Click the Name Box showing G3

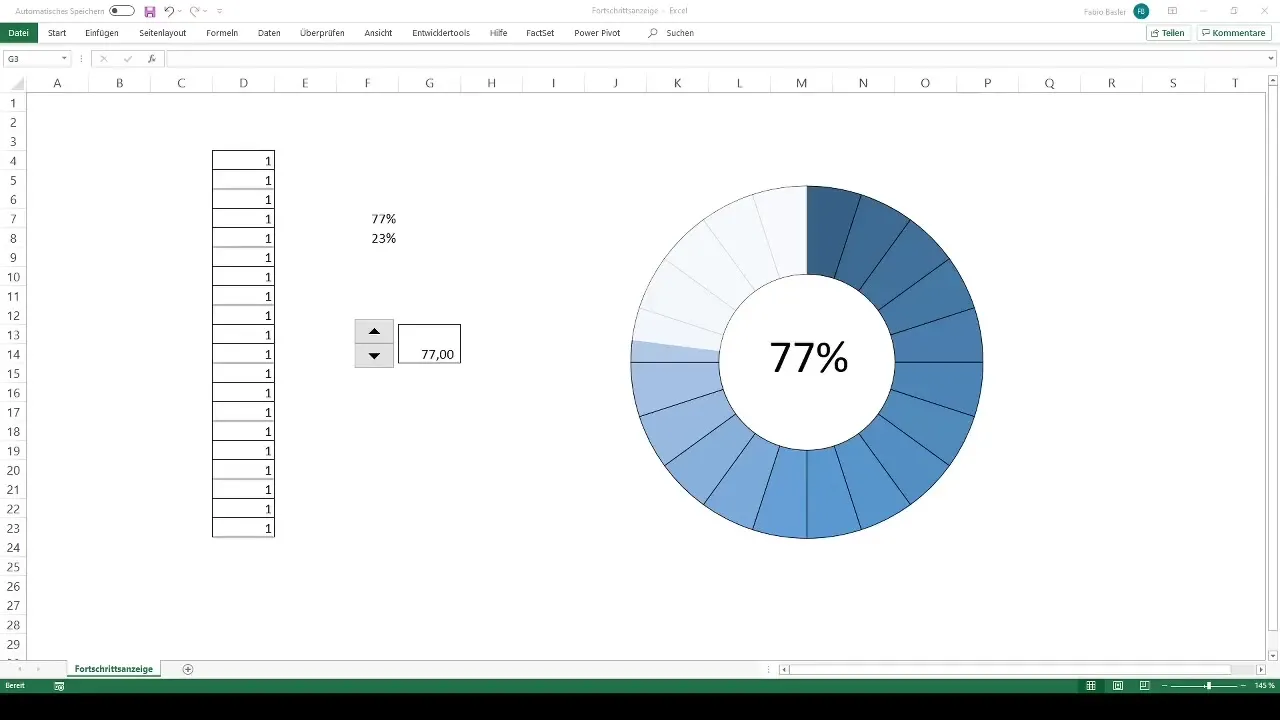coord(30,59)
